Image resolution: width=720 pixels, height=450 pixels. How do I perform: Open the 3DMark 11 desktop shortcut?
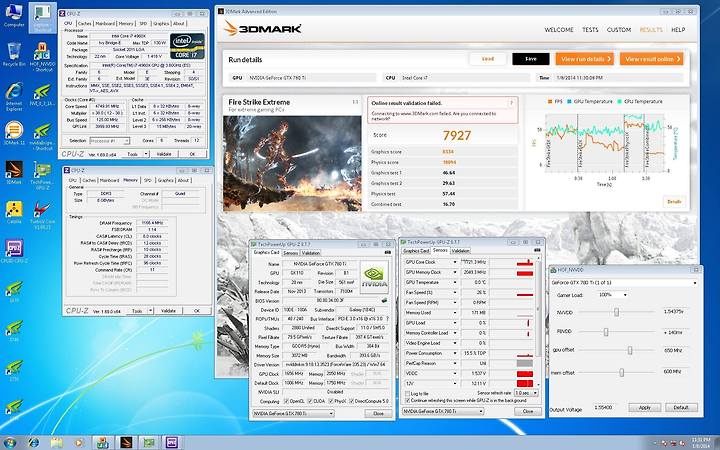tap(14, 135)
